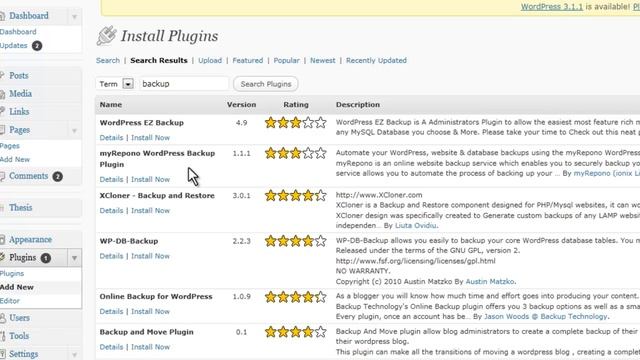The width and height of the screenshot is (640, 360).
Task: Open the Thesis menu
Action: [x=20, y=207]
